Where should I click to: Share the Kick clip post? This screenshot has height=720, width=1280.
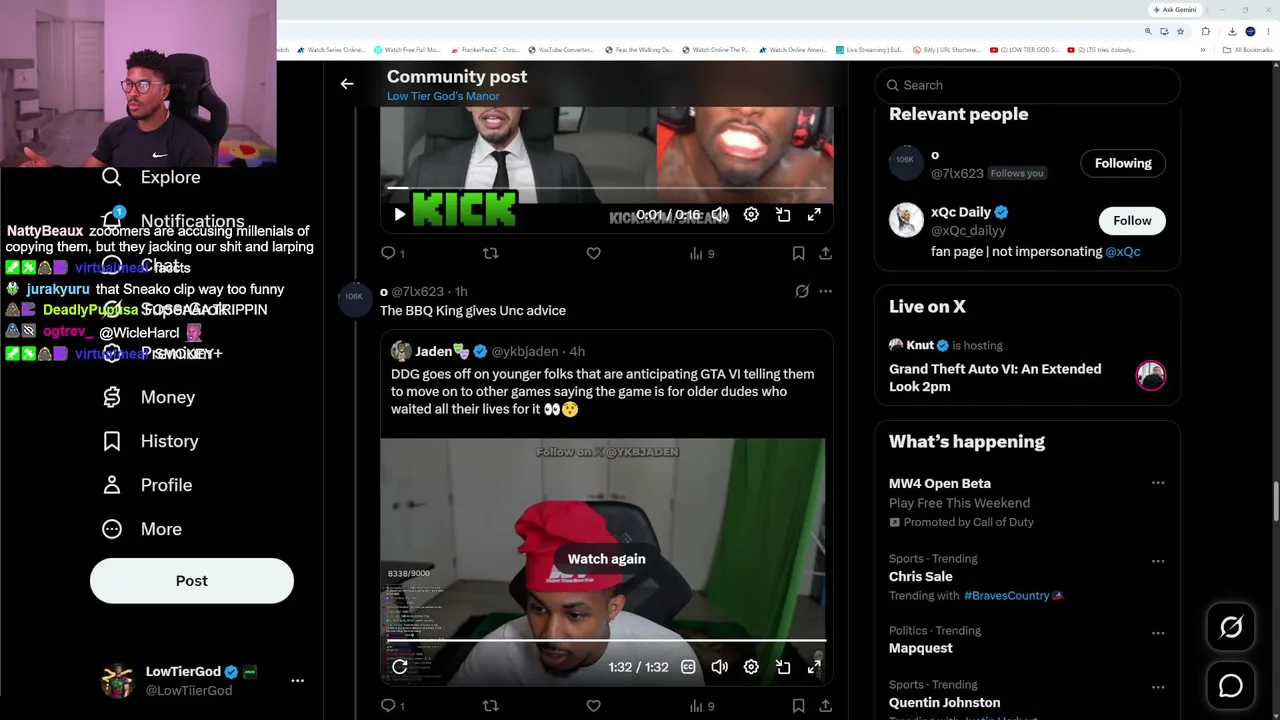pos(825,253)
